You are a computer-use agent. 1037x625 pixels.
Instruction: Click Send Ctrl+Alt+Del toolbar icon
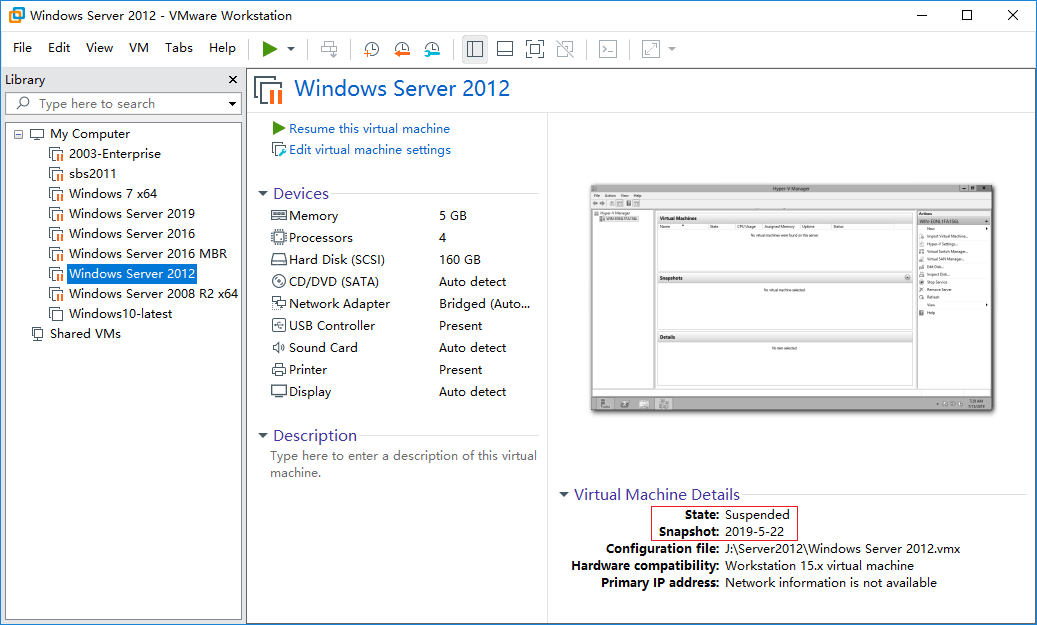329,48
